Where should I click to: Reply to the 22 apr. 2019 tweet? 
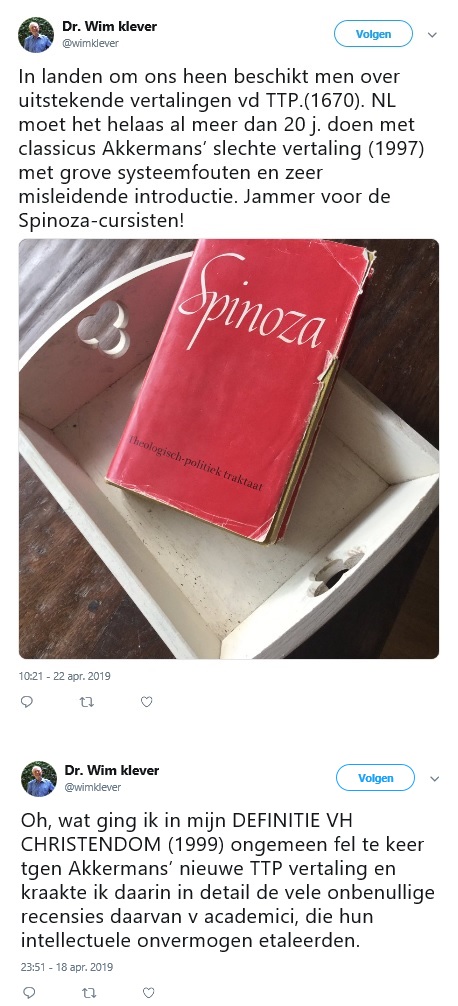(27, 703)
